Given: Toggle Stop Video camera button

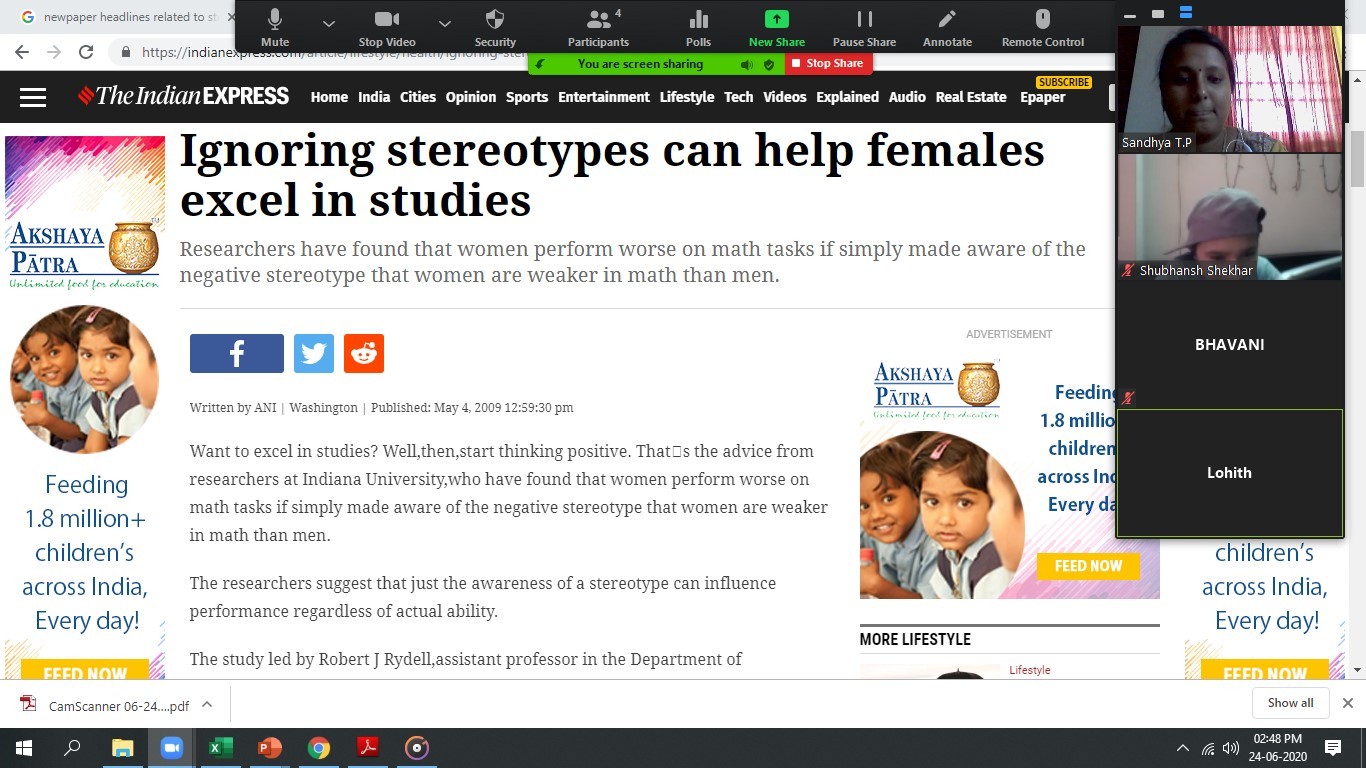Looking at the screenshot, I should pos(386,21).
